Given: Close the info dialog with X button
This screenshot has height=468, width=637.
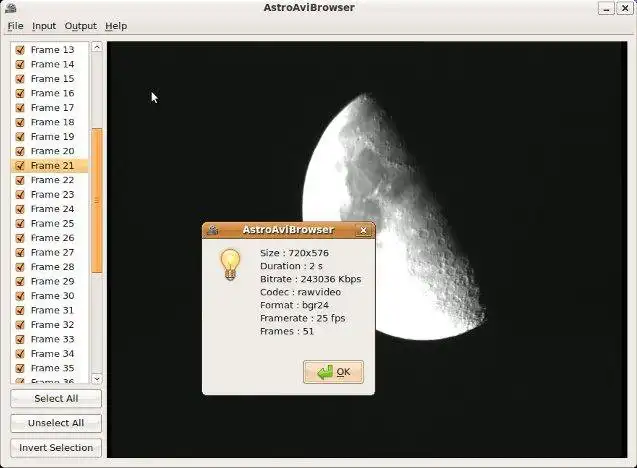Looking at the screenshot, I should [x=363, y=230].
